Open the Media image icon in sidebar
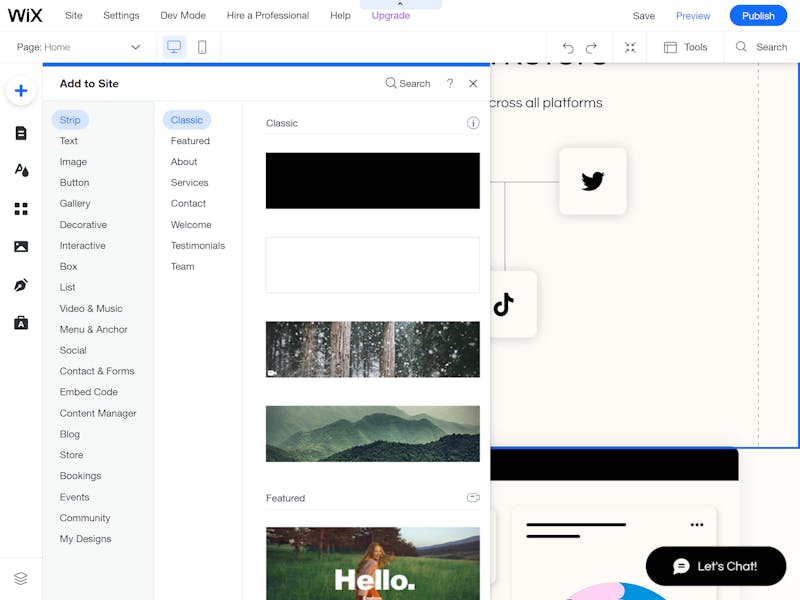 [x=21, y=246]
